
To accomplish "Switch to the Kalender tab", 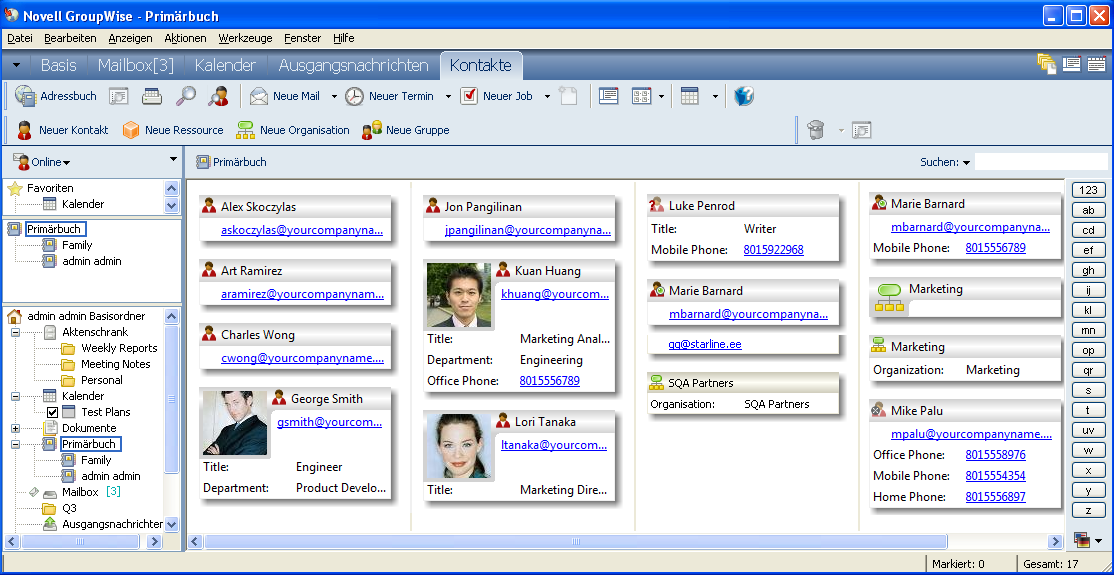I will tap(225, 65).
